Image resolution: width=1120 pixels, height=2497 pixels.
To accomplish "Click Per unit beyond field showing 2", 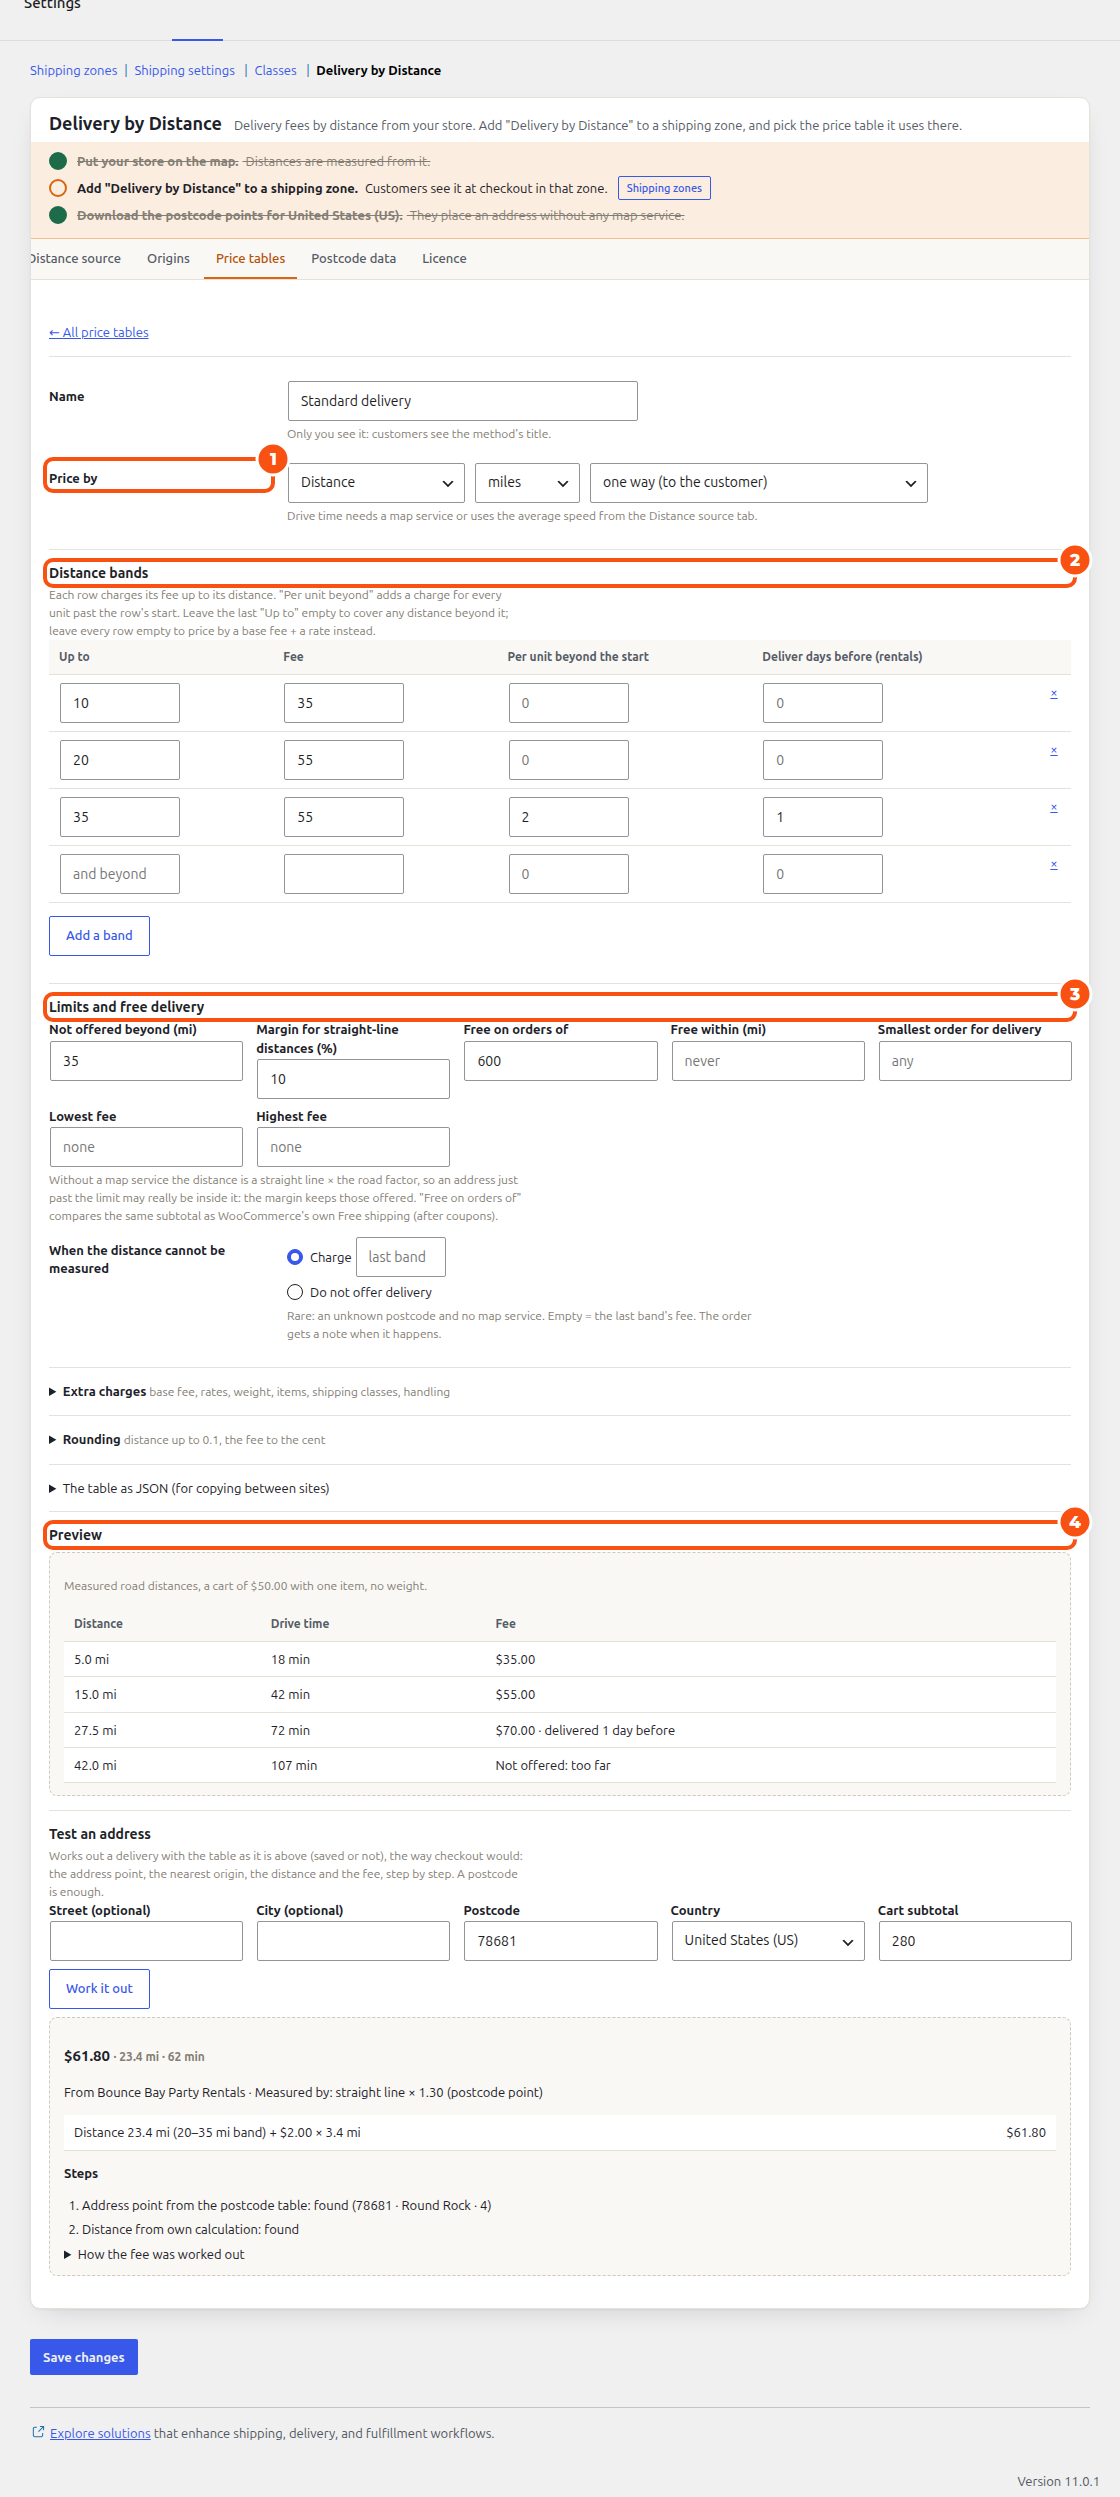I will click(568, 817).
